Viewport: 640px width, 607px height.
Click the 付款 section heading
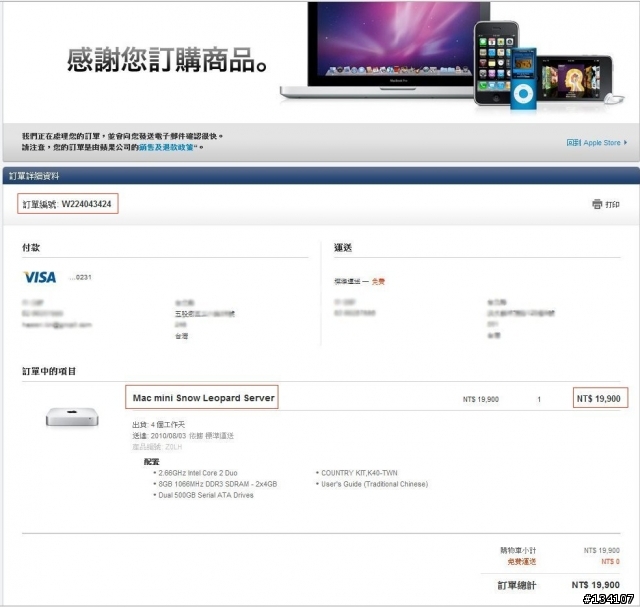pyautogui.click(x=31, y=247)
